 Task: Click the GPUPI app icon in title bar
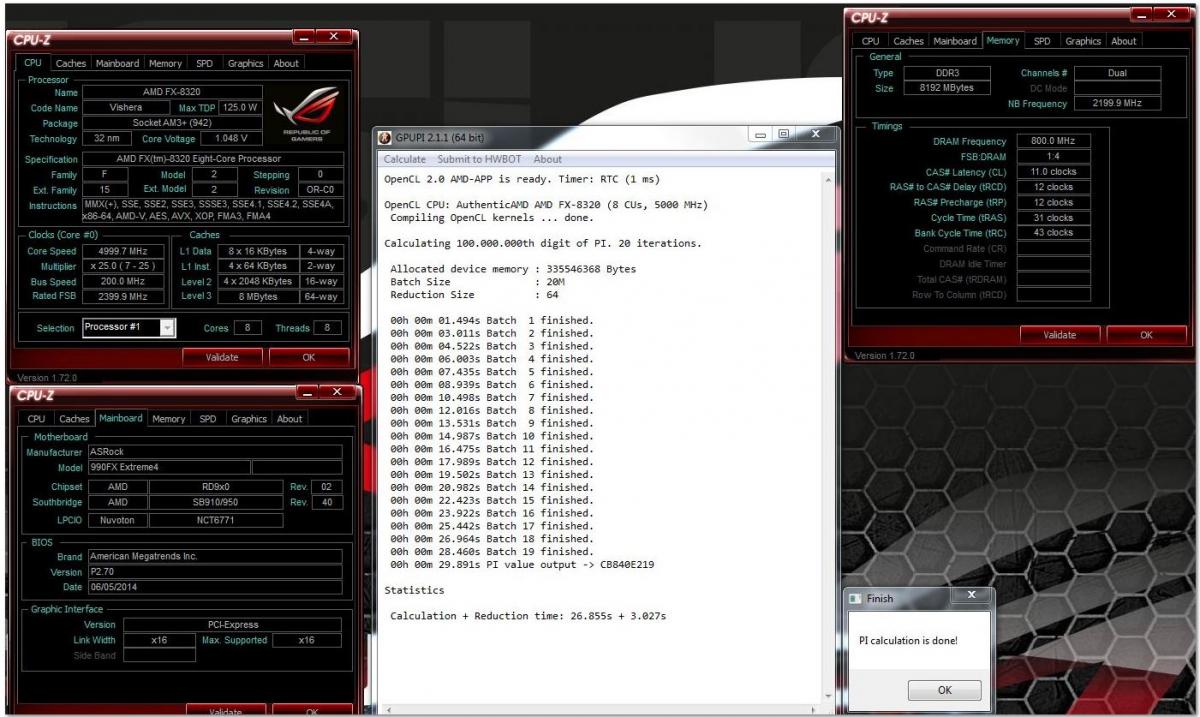[x=385, y=137]
